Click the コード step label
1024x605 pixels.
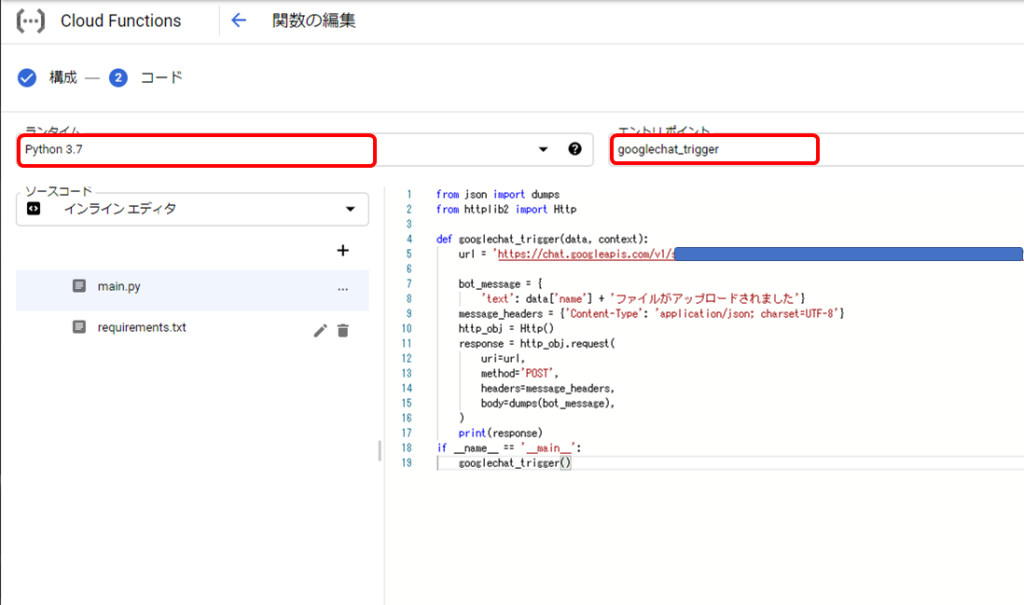tap(161, 78)
